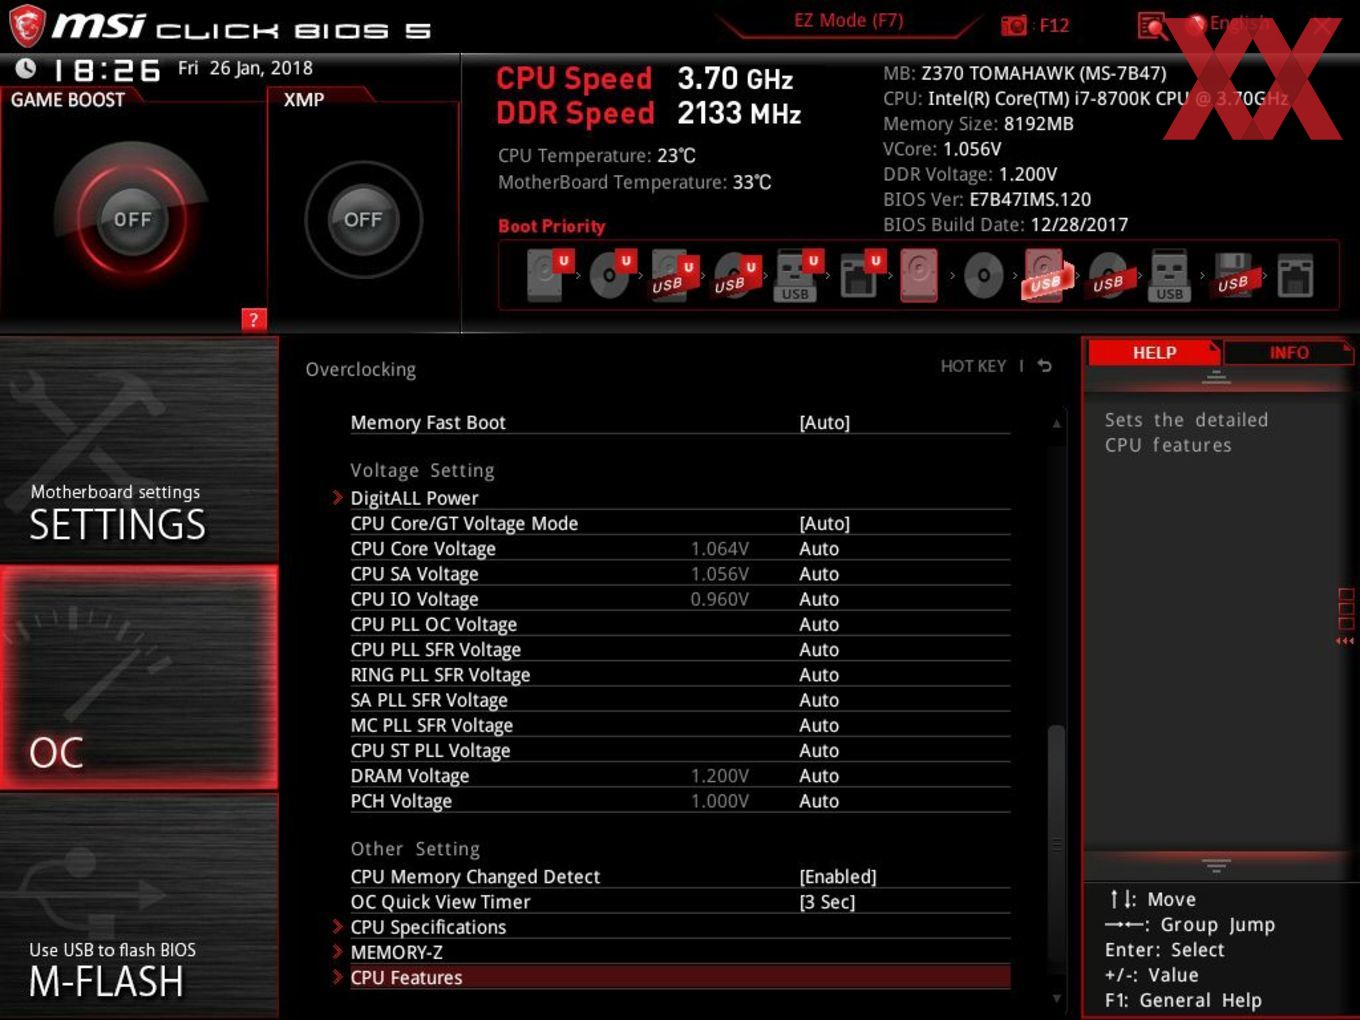Image resolution: width=1360 pixels, height=1020 pixels.
Task: Select the highlighted red USB hard disk boot icon
Action: pos(1046,275)
